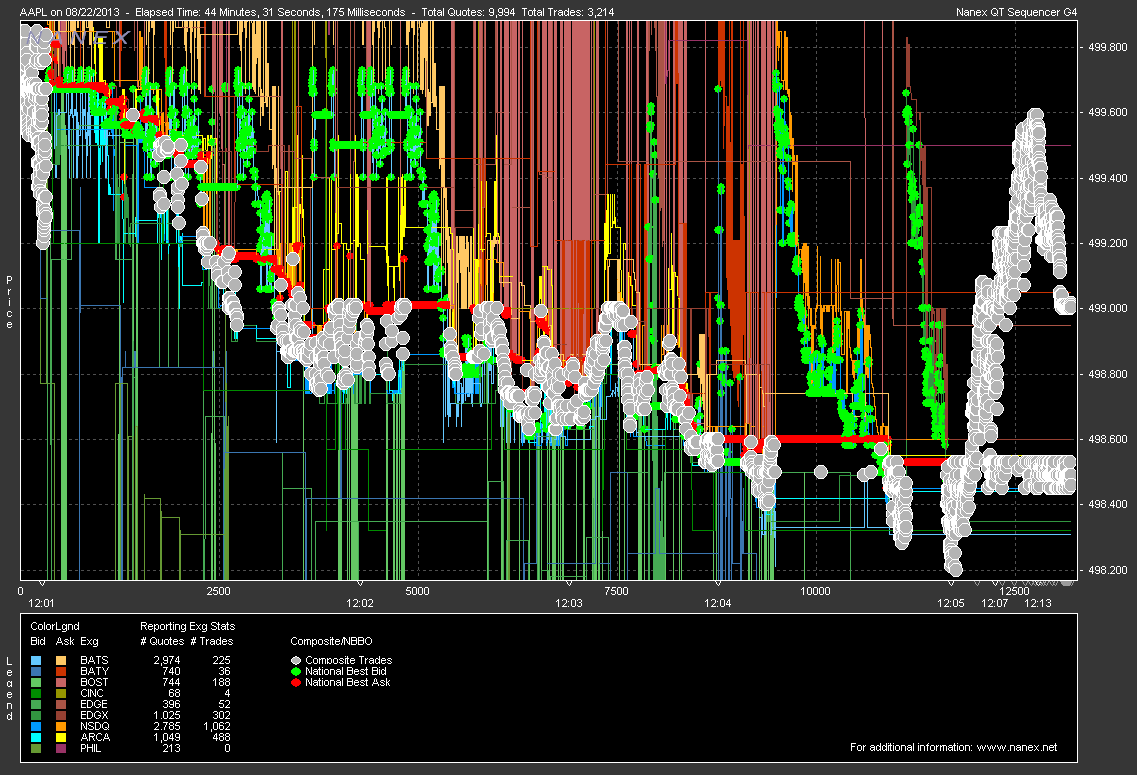The height and width of the screenshot is (775, 1137).
Task: Select the BATY ask color swatch
Action: [61, 671]
